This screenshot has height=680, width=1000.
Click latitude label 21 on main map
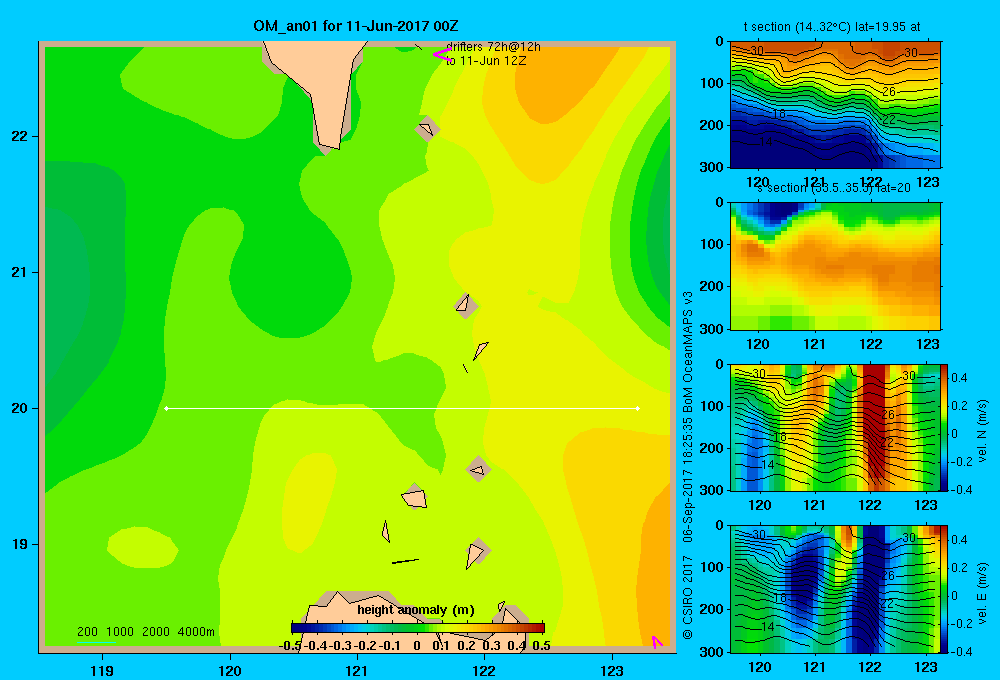(x=19, y=272)
